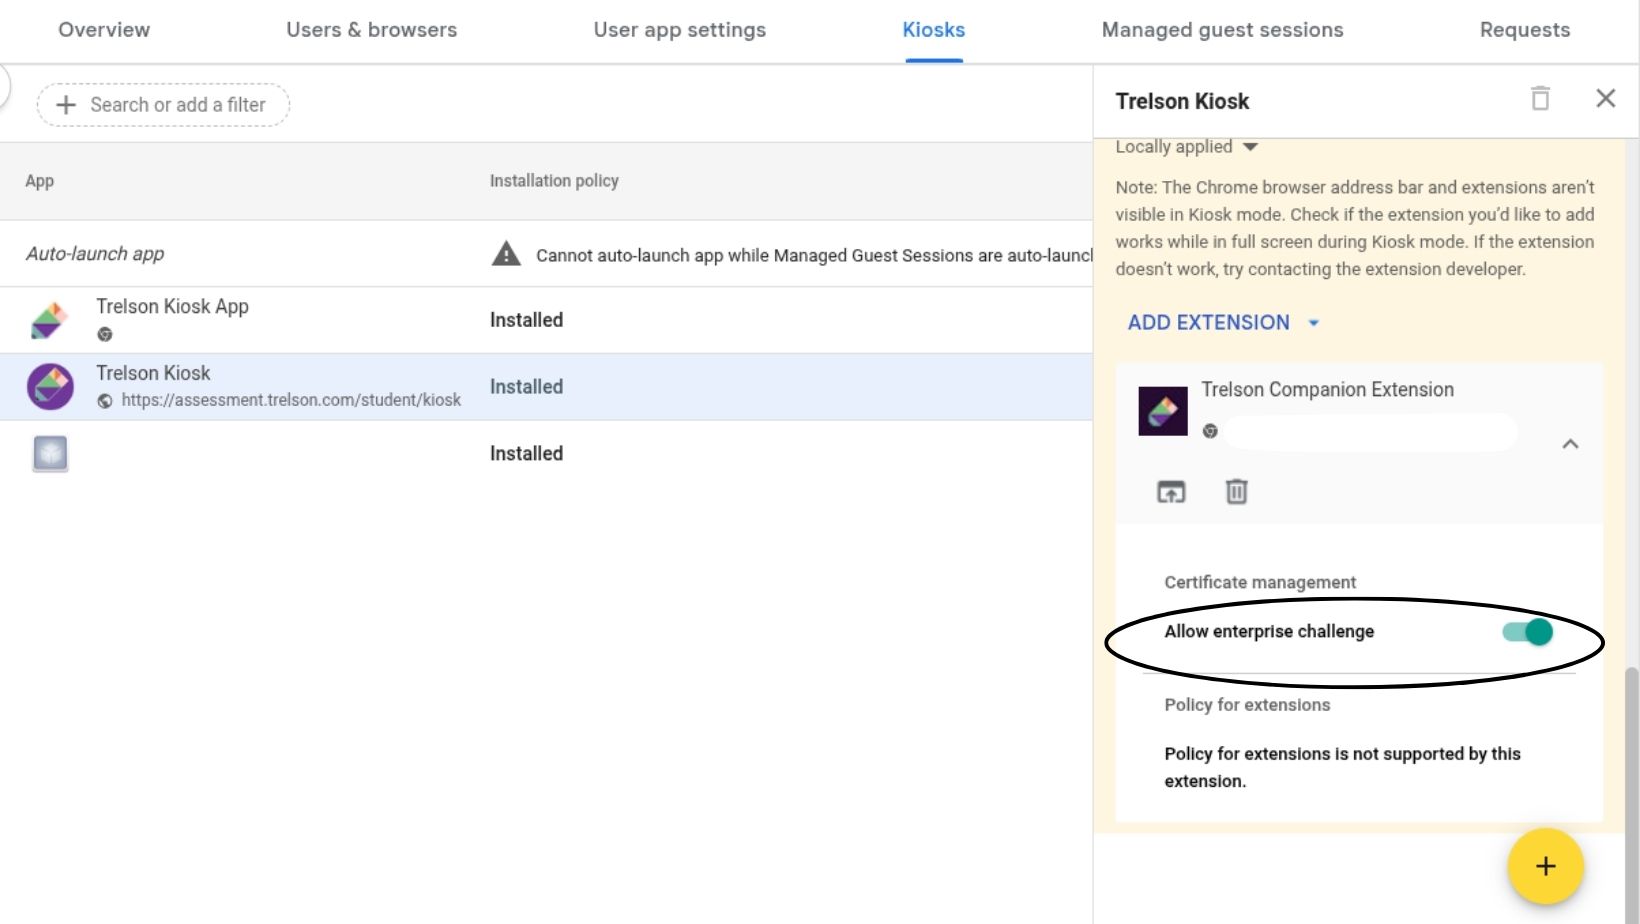This screenshot has height=924, width=1640.
Task: Click the globe icon beside kiosk URL
Action: (x=105, y=401)
